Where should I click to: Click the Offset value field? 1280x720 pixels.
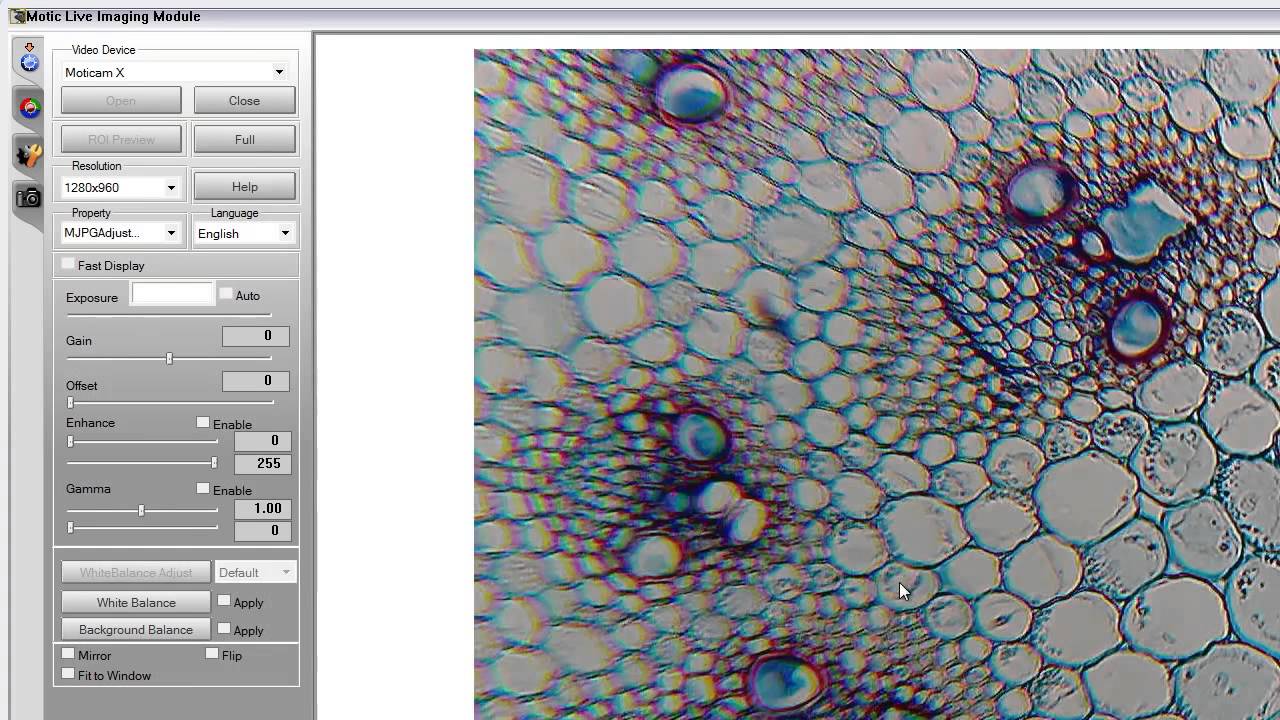coord(256,381)
